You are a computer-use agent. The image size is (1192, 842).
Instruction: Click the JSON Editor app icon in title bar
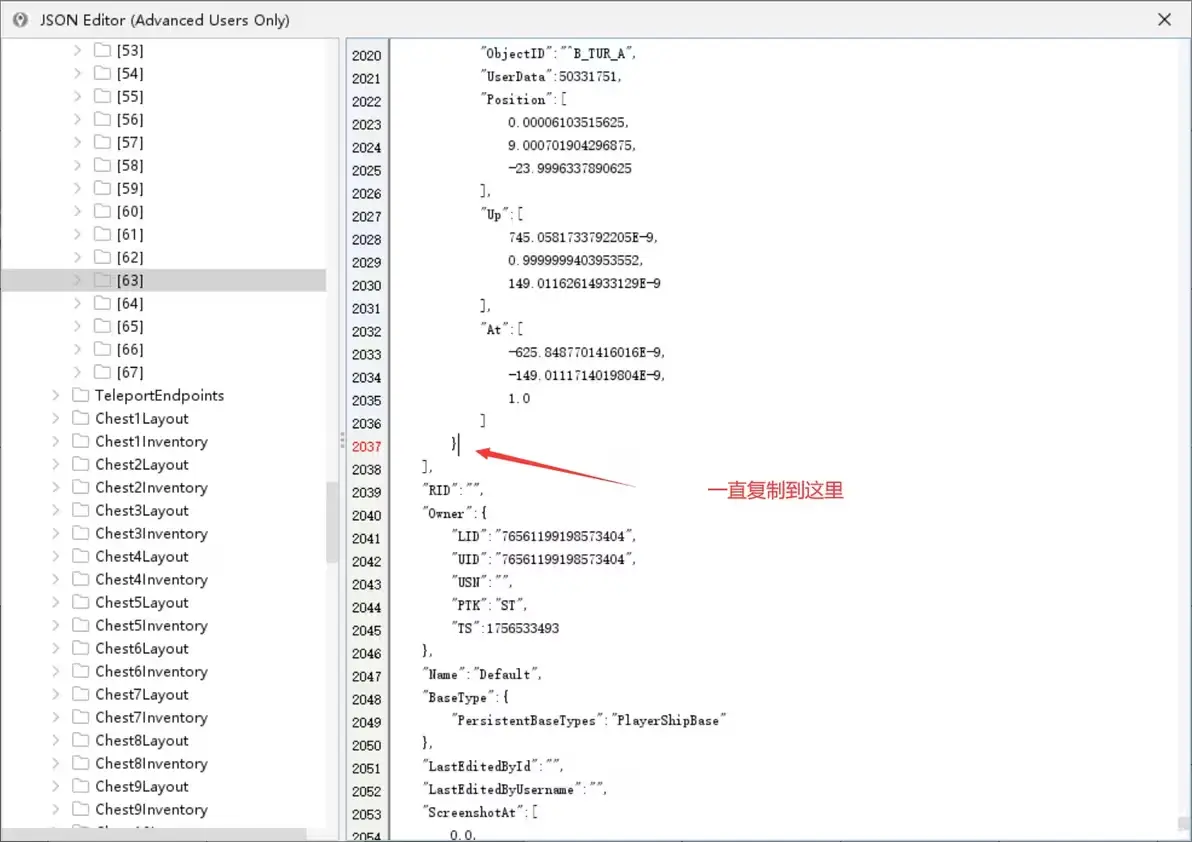coord(21,20)
